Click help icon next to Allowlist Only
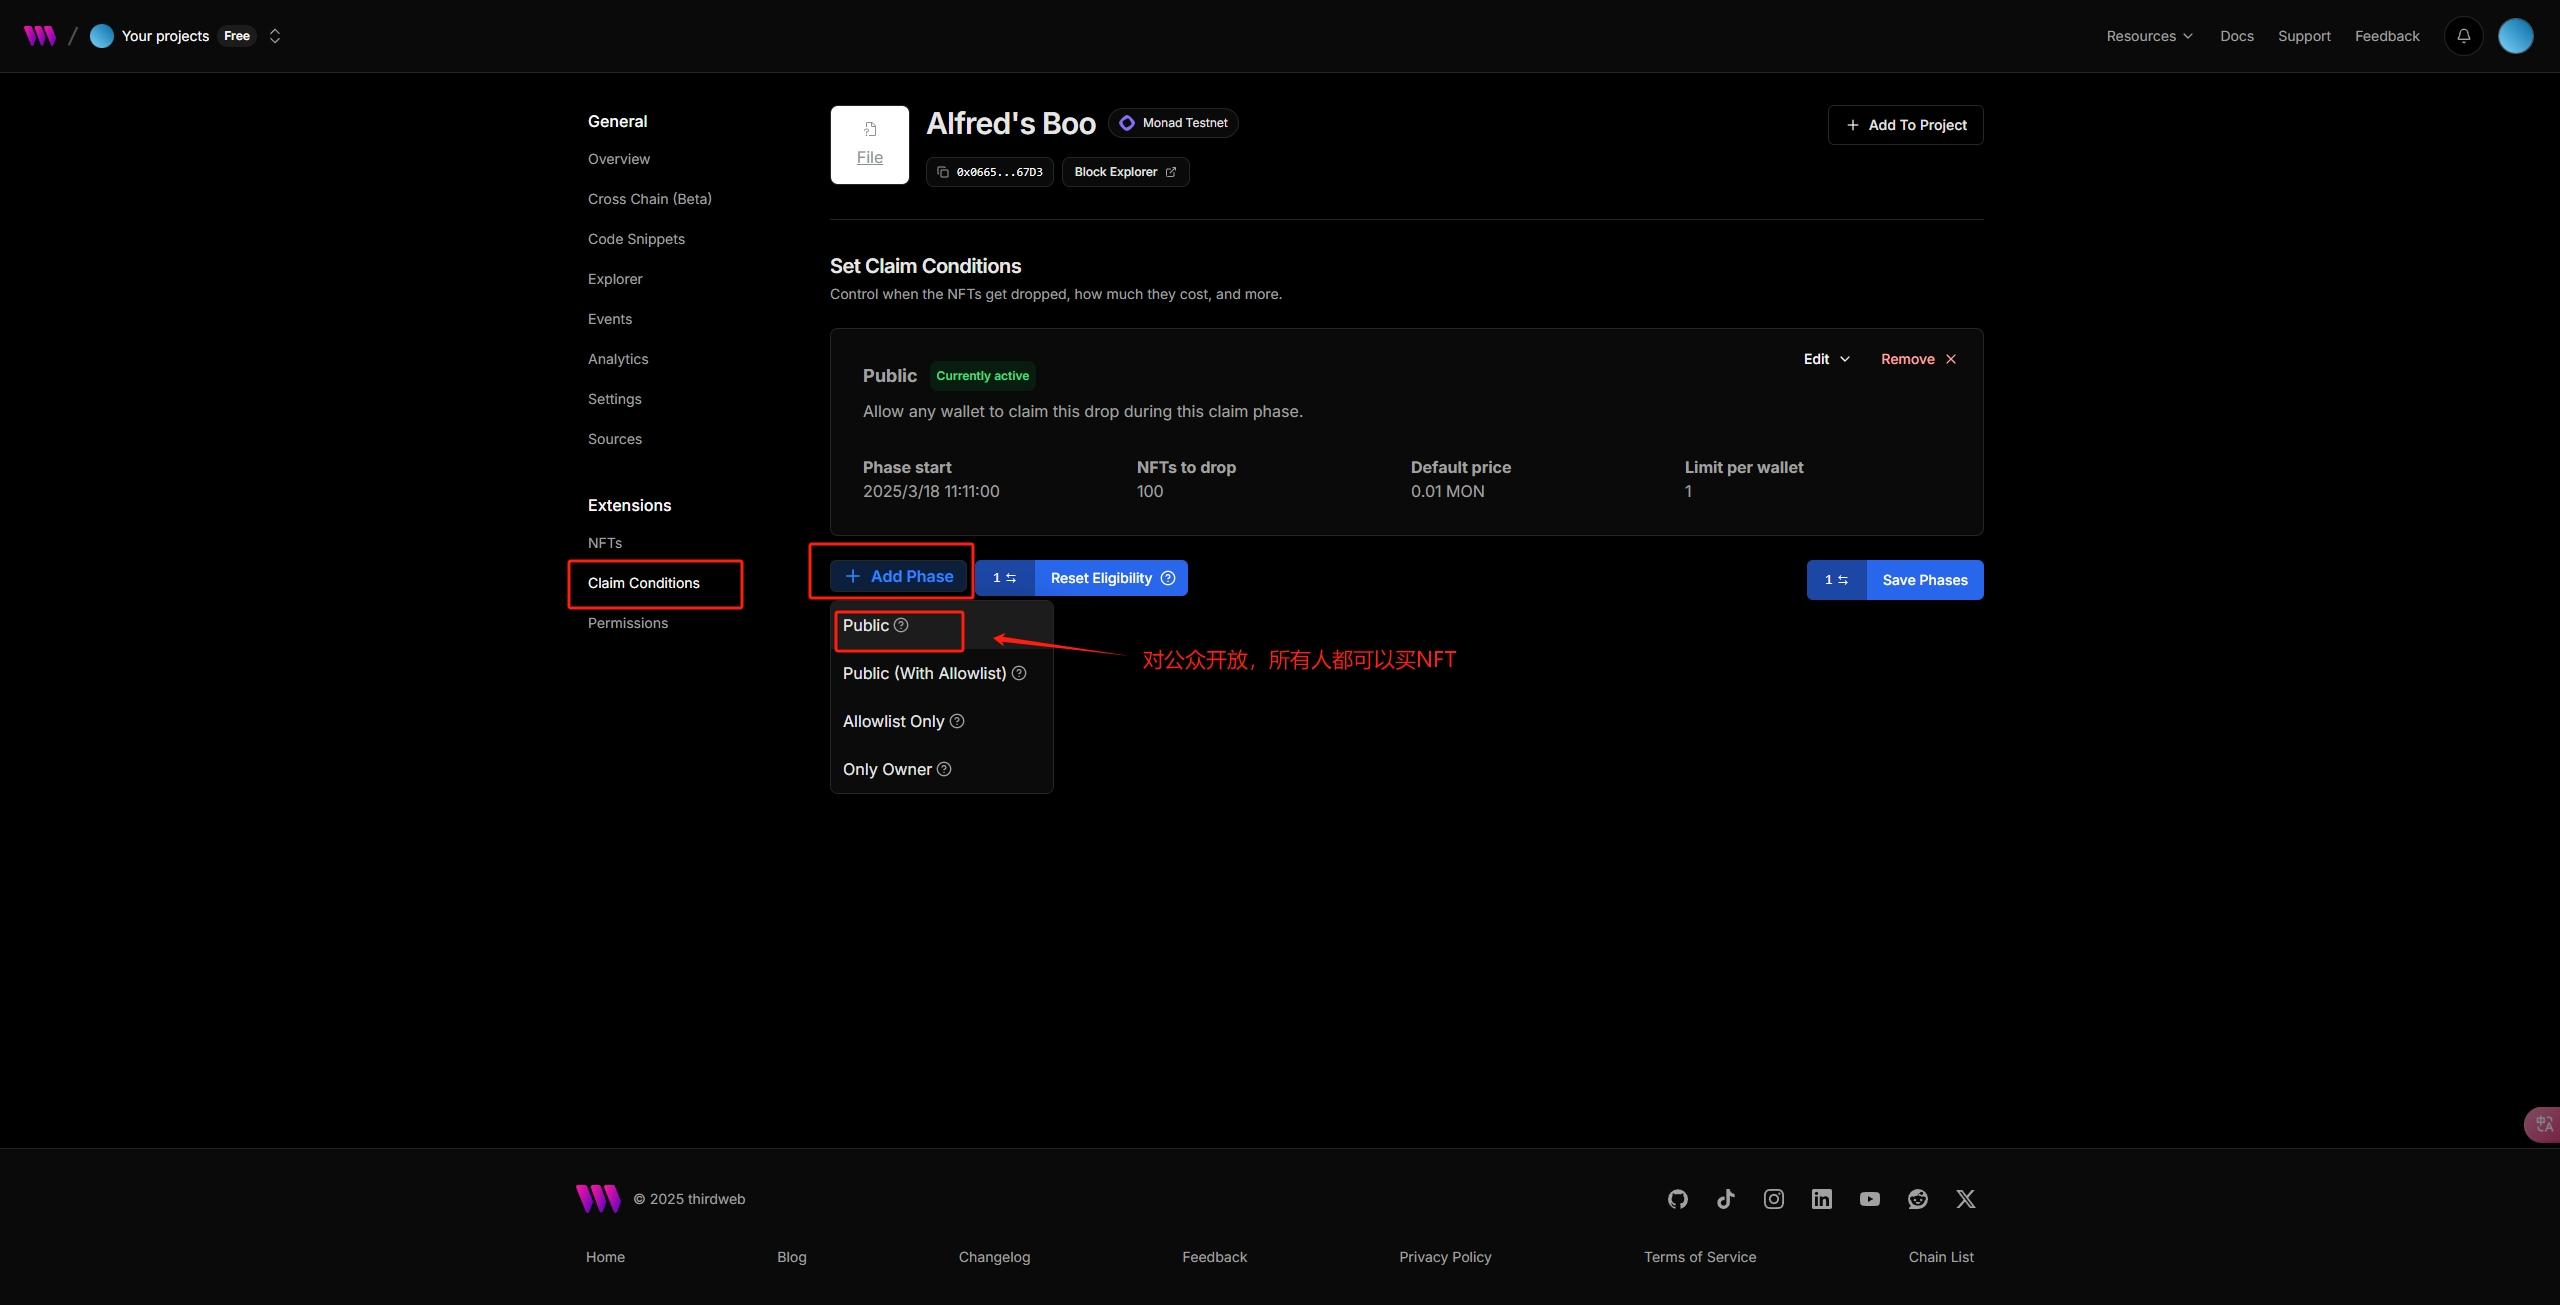 957,721
